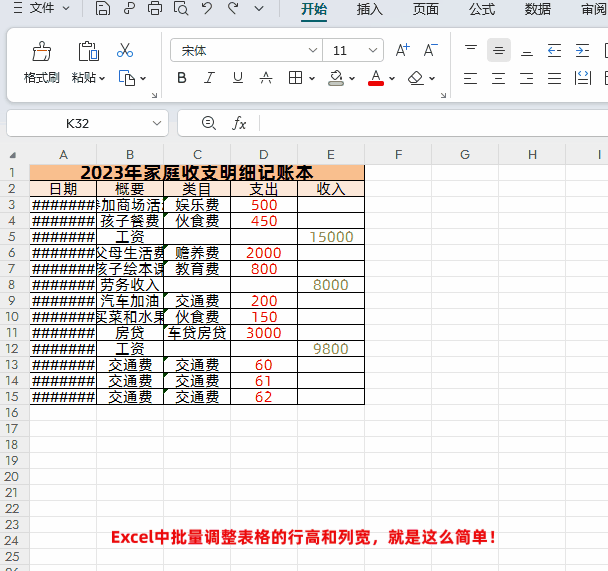
Task: Click header cell 支出
Action: (264, 189)
